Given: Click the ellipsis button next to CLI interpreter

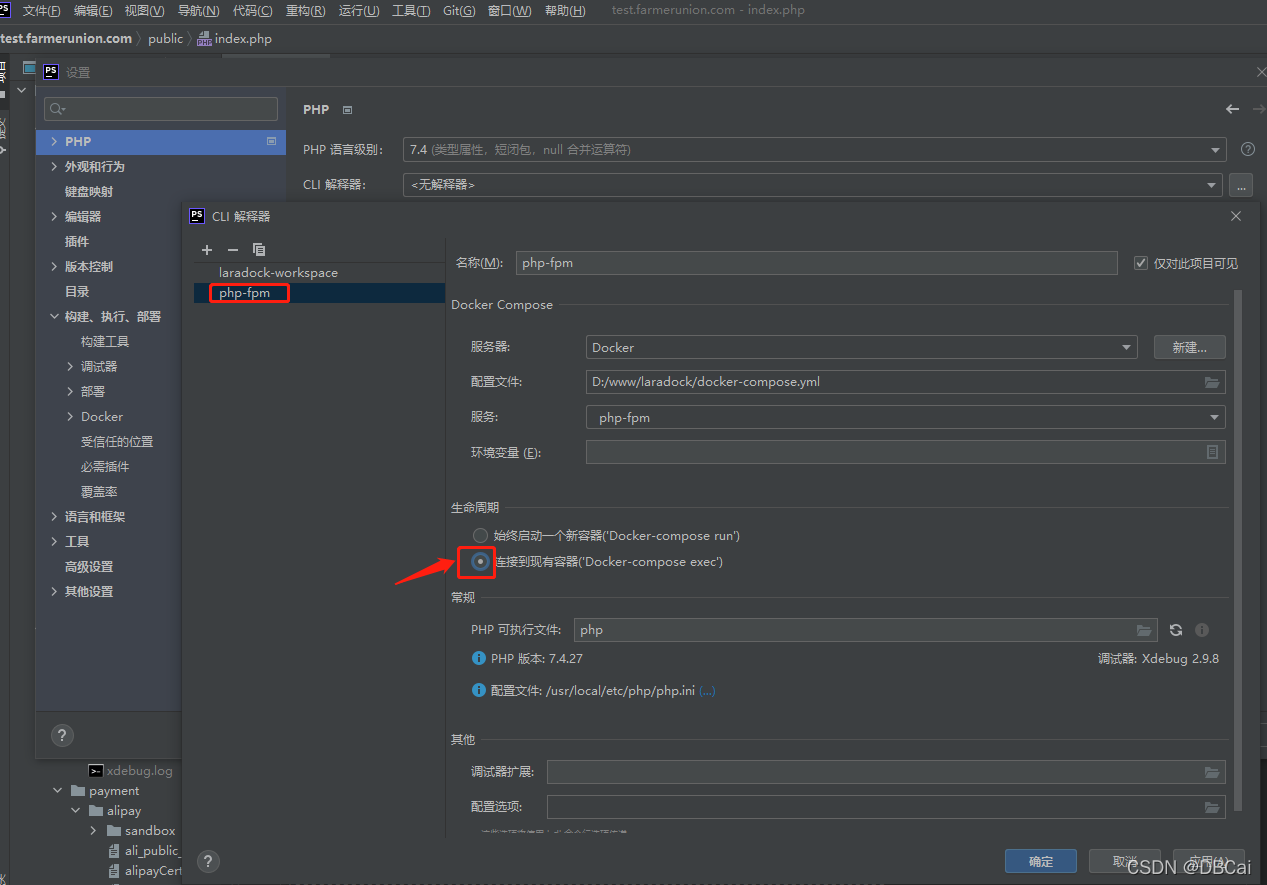Looking at the screenshot, I should [x=1241, y=185].
